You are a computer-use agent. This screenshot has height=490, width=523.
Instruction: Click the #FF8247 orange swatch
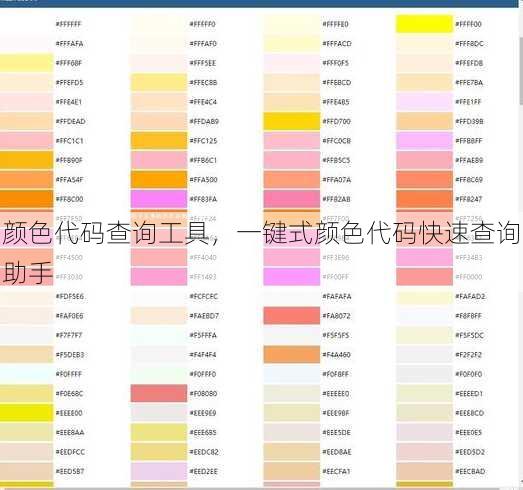point(424,199)
